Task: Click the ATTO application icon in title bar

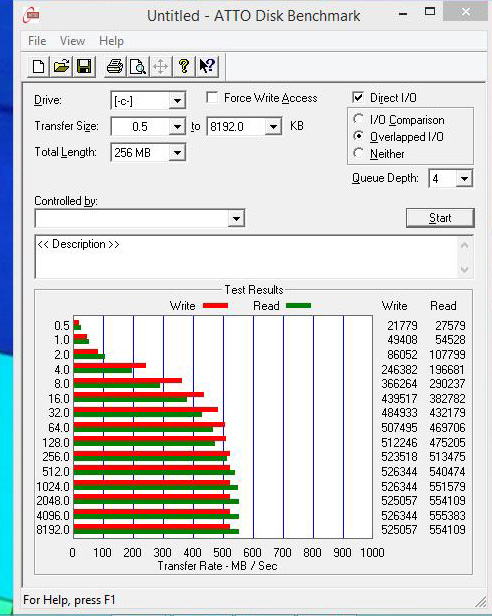Action: pos(31,15)
